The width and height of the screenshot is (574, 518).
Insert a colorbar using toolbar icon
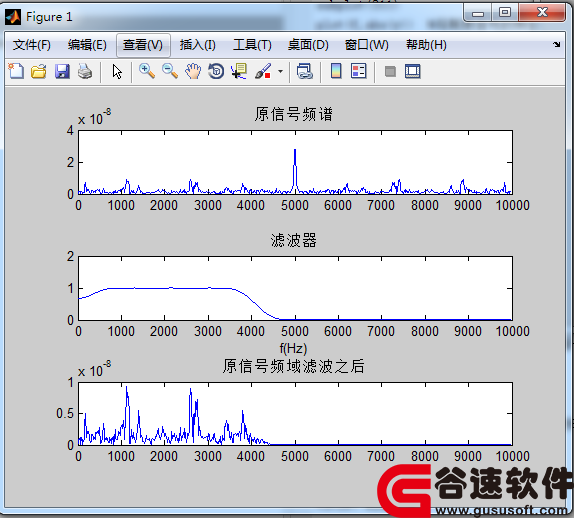point(336,71)
